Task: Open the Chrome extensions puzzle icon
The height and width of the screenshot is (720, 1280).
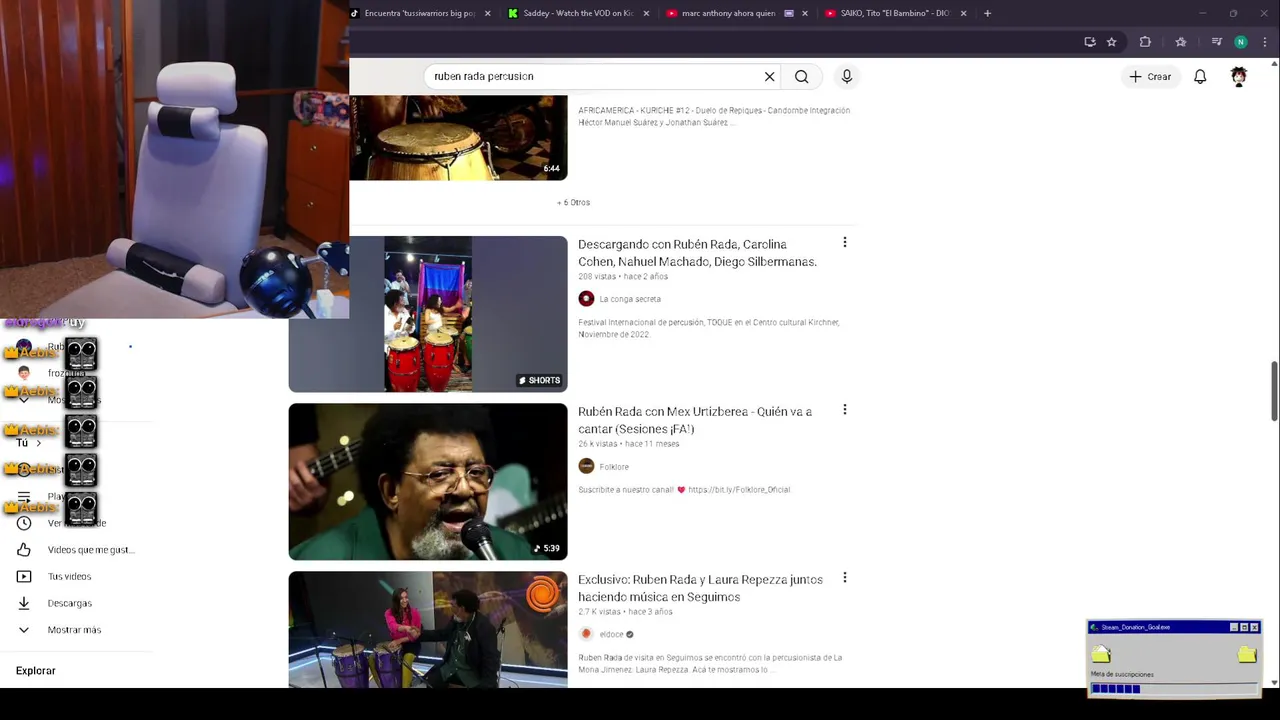Action: pos(1145,42)
